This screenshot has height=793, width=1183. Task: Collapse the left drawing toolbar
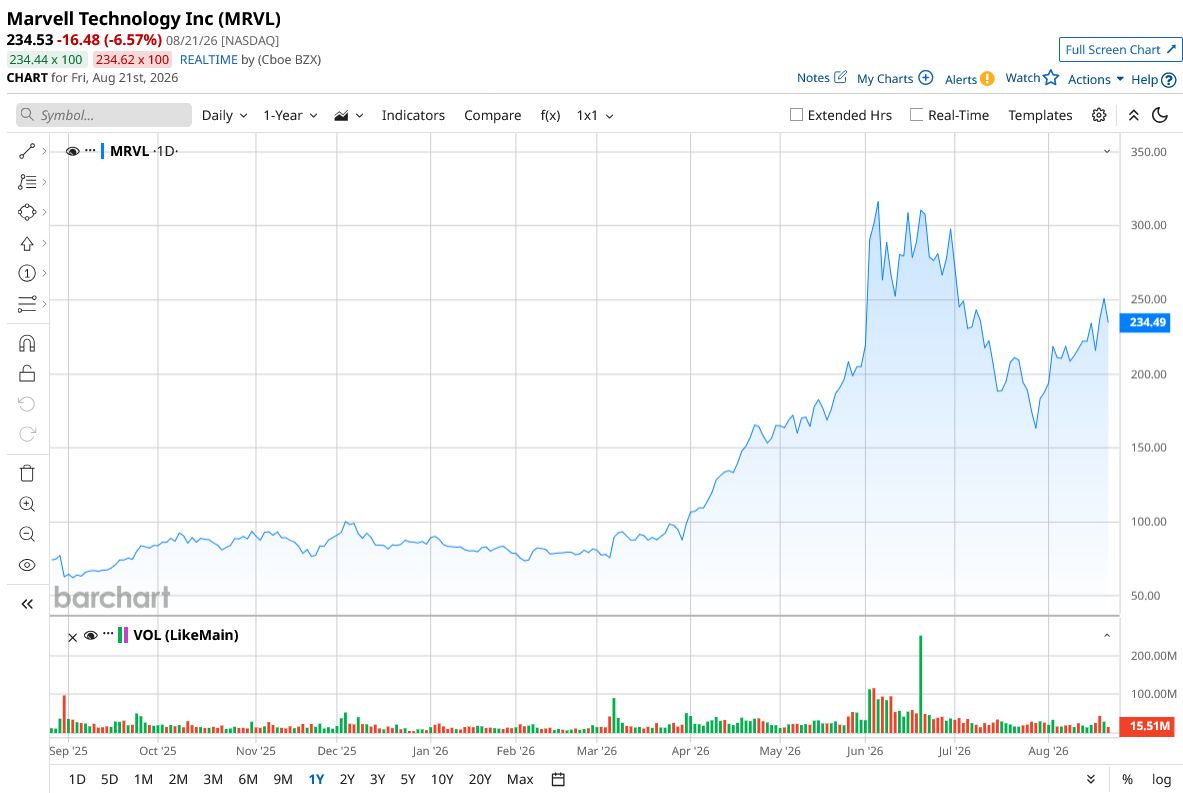(27, 604)
